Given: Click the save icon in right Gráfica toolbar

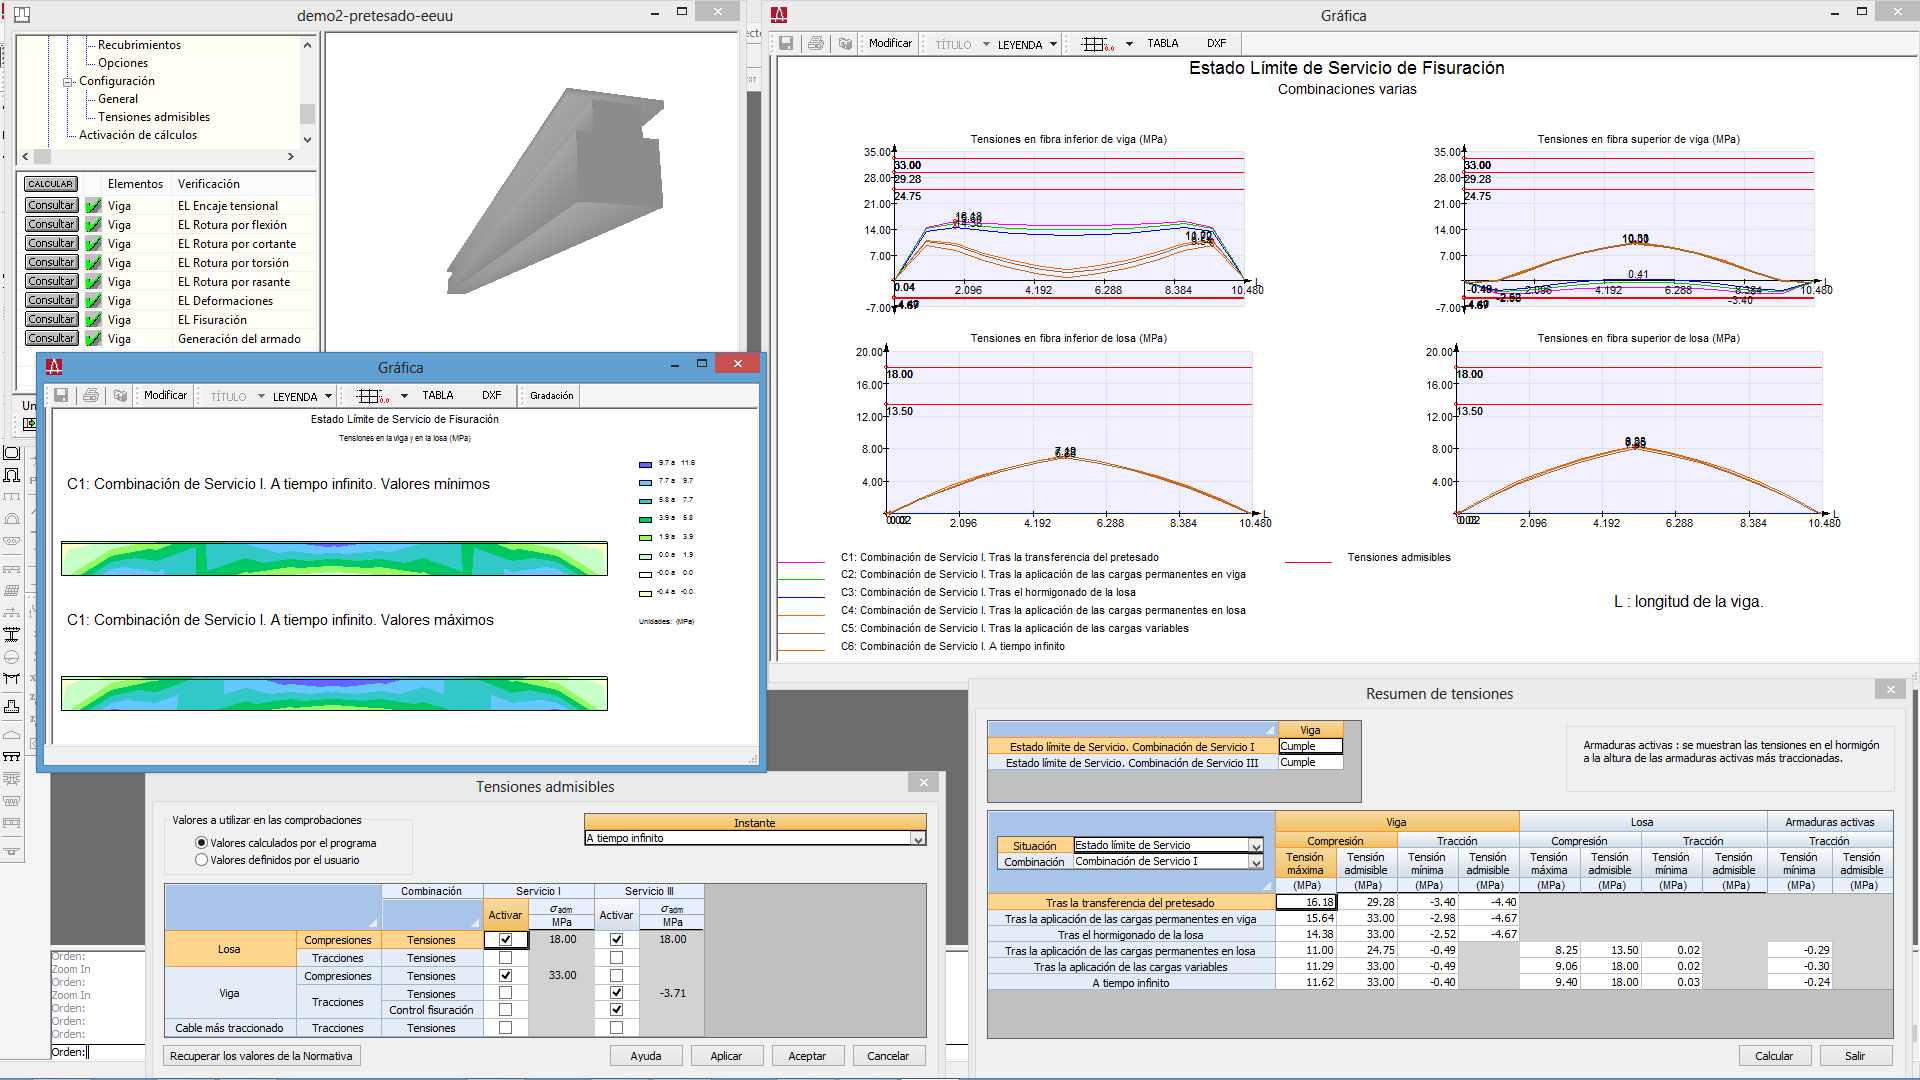Looking at the screenshot, I should pyautogui.click(x=786, y=44).
